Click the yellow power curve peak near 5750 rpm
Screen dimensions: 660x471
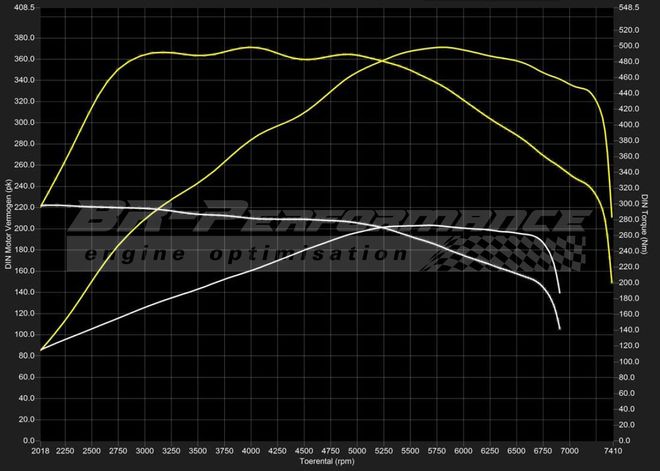(437, 47)
